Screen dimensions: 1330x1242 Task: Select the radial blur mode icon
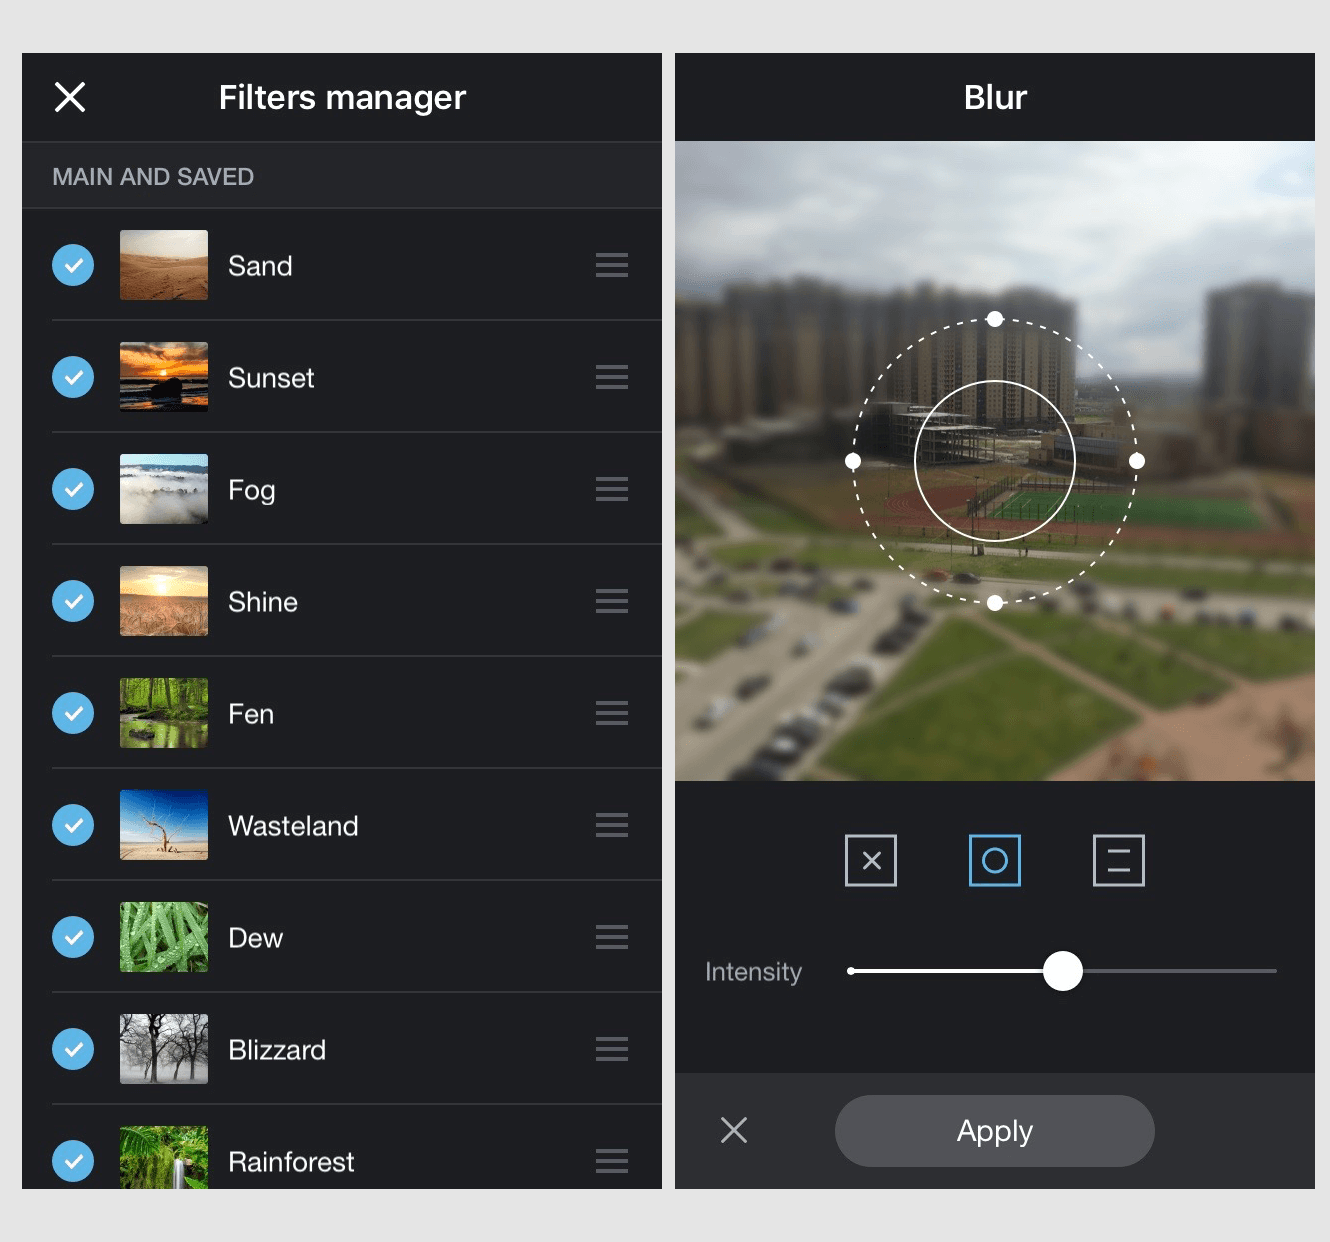pos(994,860)
